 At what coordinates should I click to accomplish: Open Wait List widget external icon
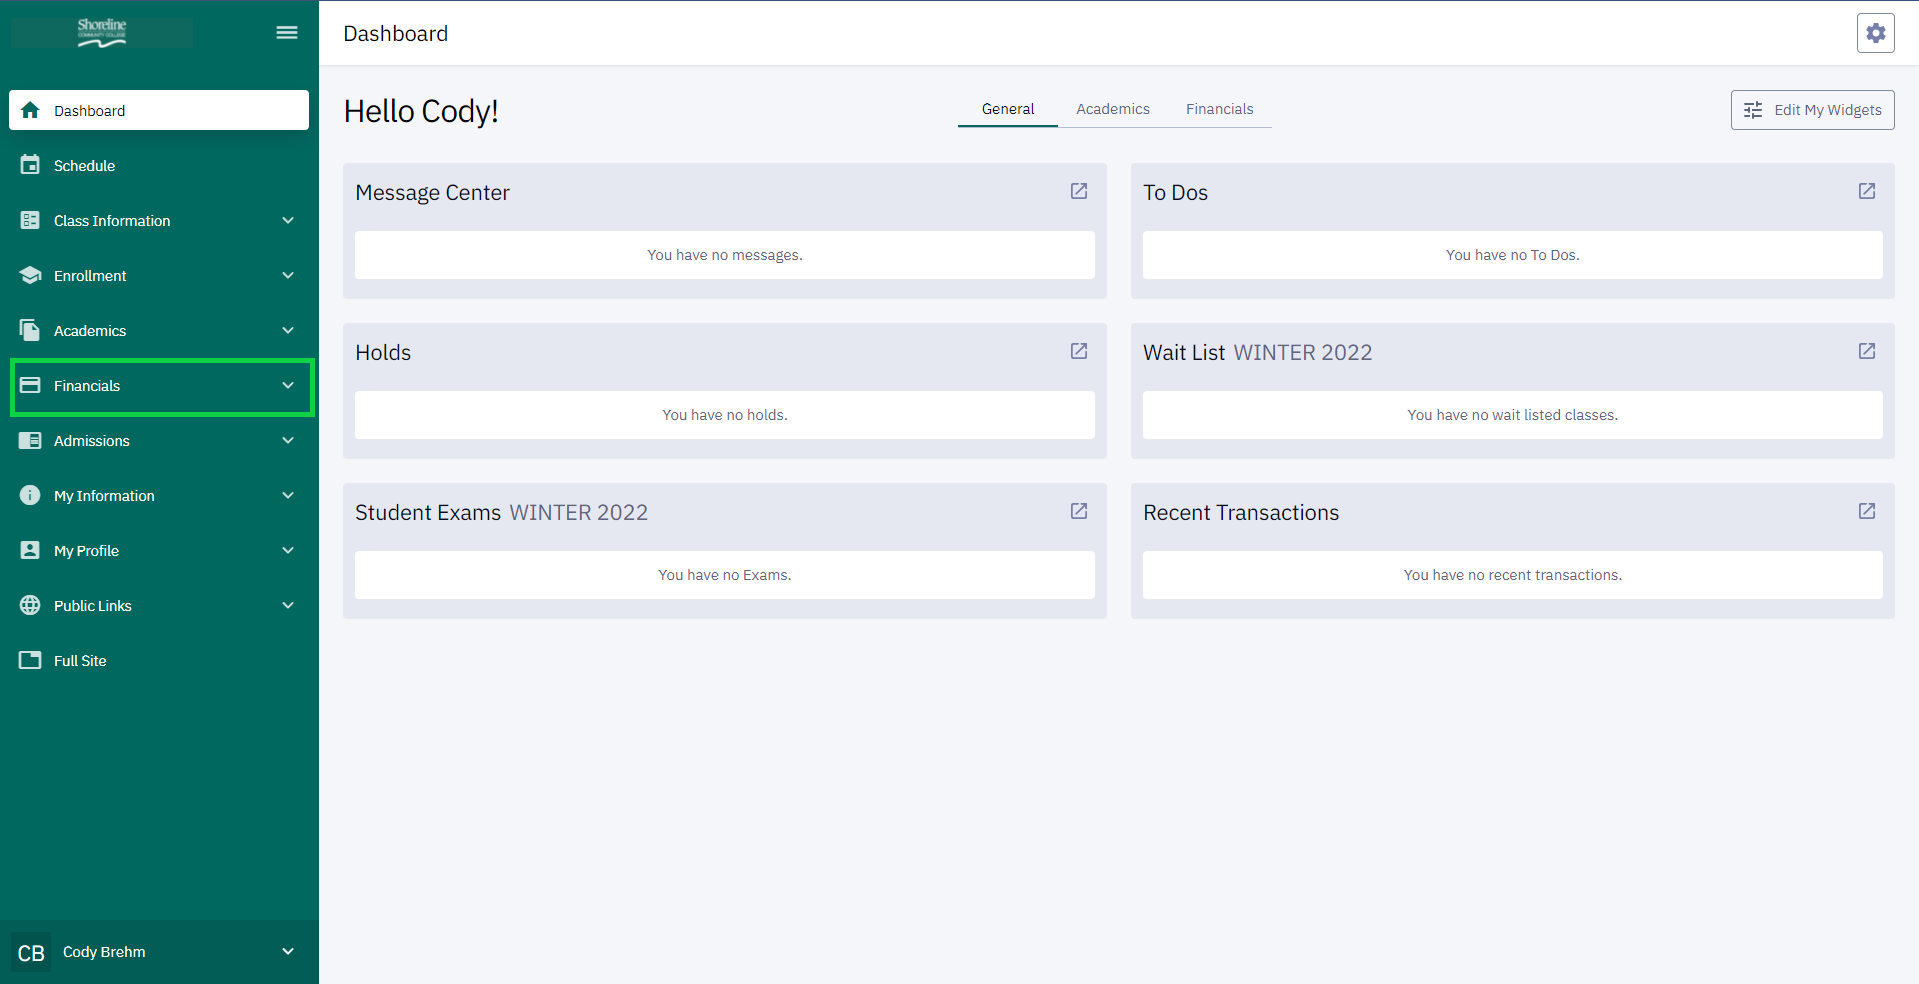tap(1867, 351)
